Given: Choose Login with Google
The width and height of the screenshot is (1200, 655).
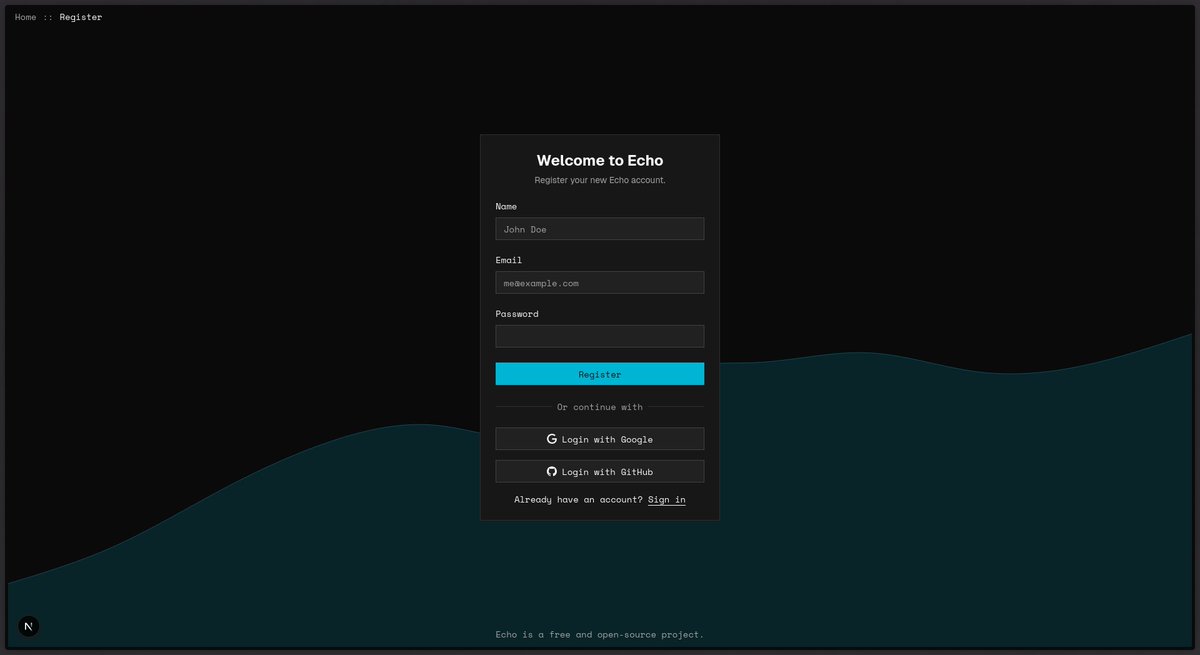Looking at the screenshot, I should 600,439.
